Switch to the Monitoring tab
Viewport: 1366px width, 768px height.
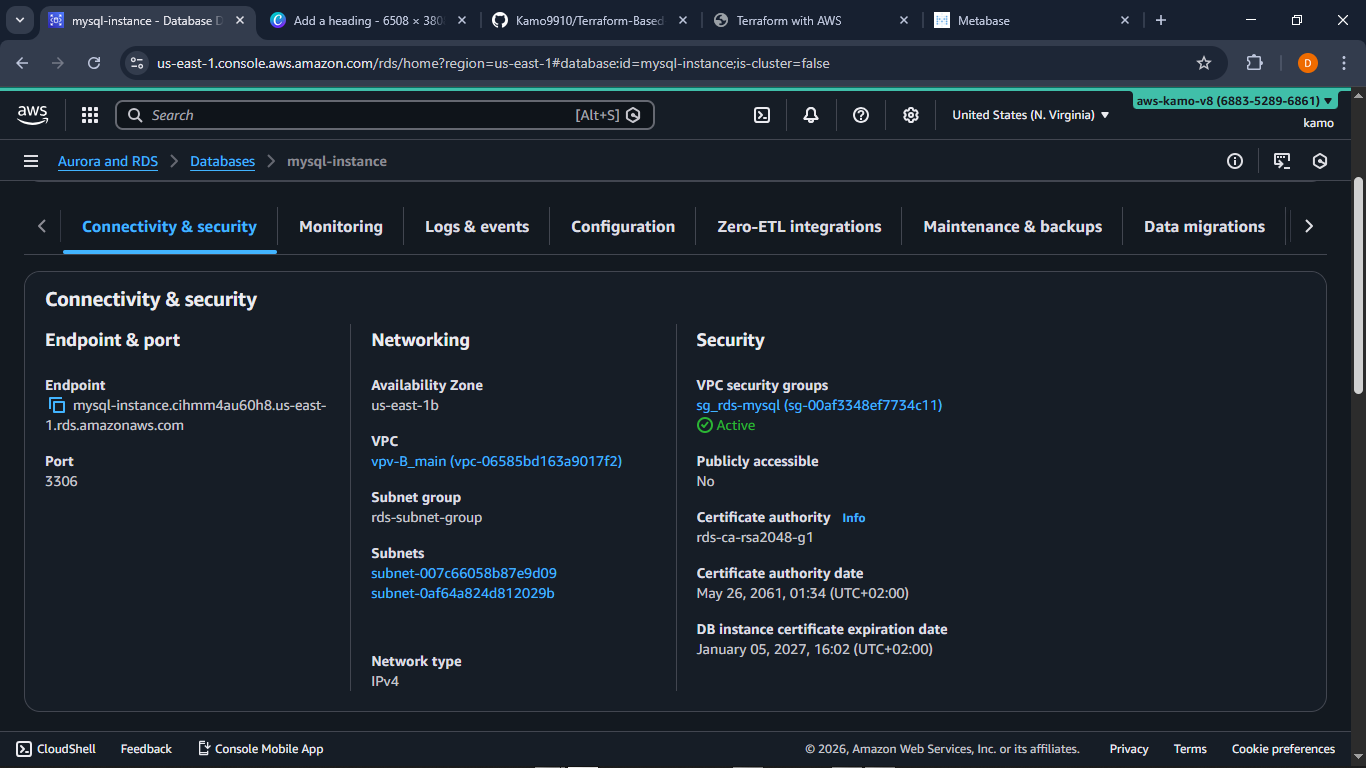(340, 226)
